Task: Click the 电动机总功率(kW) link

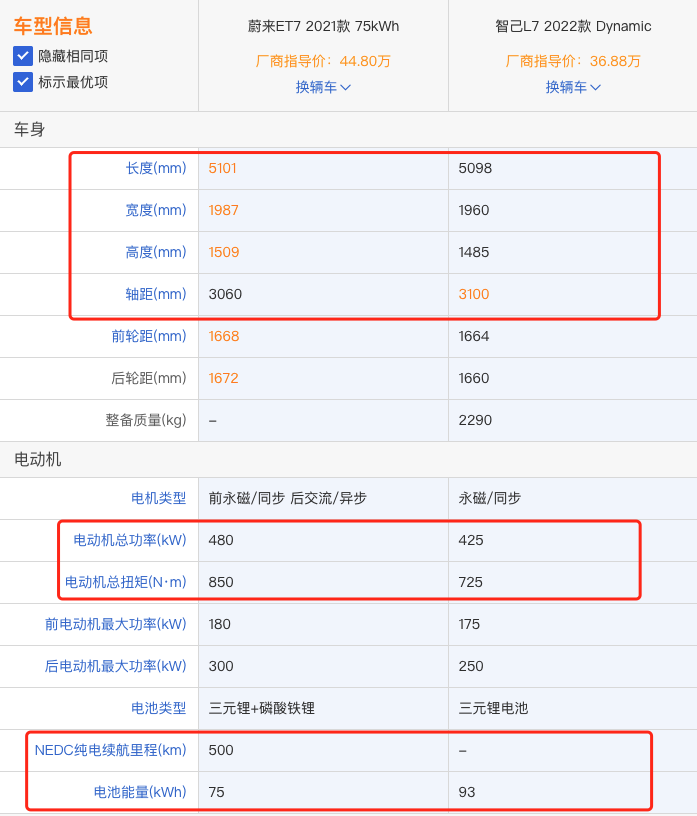Action: pos(130,540)
